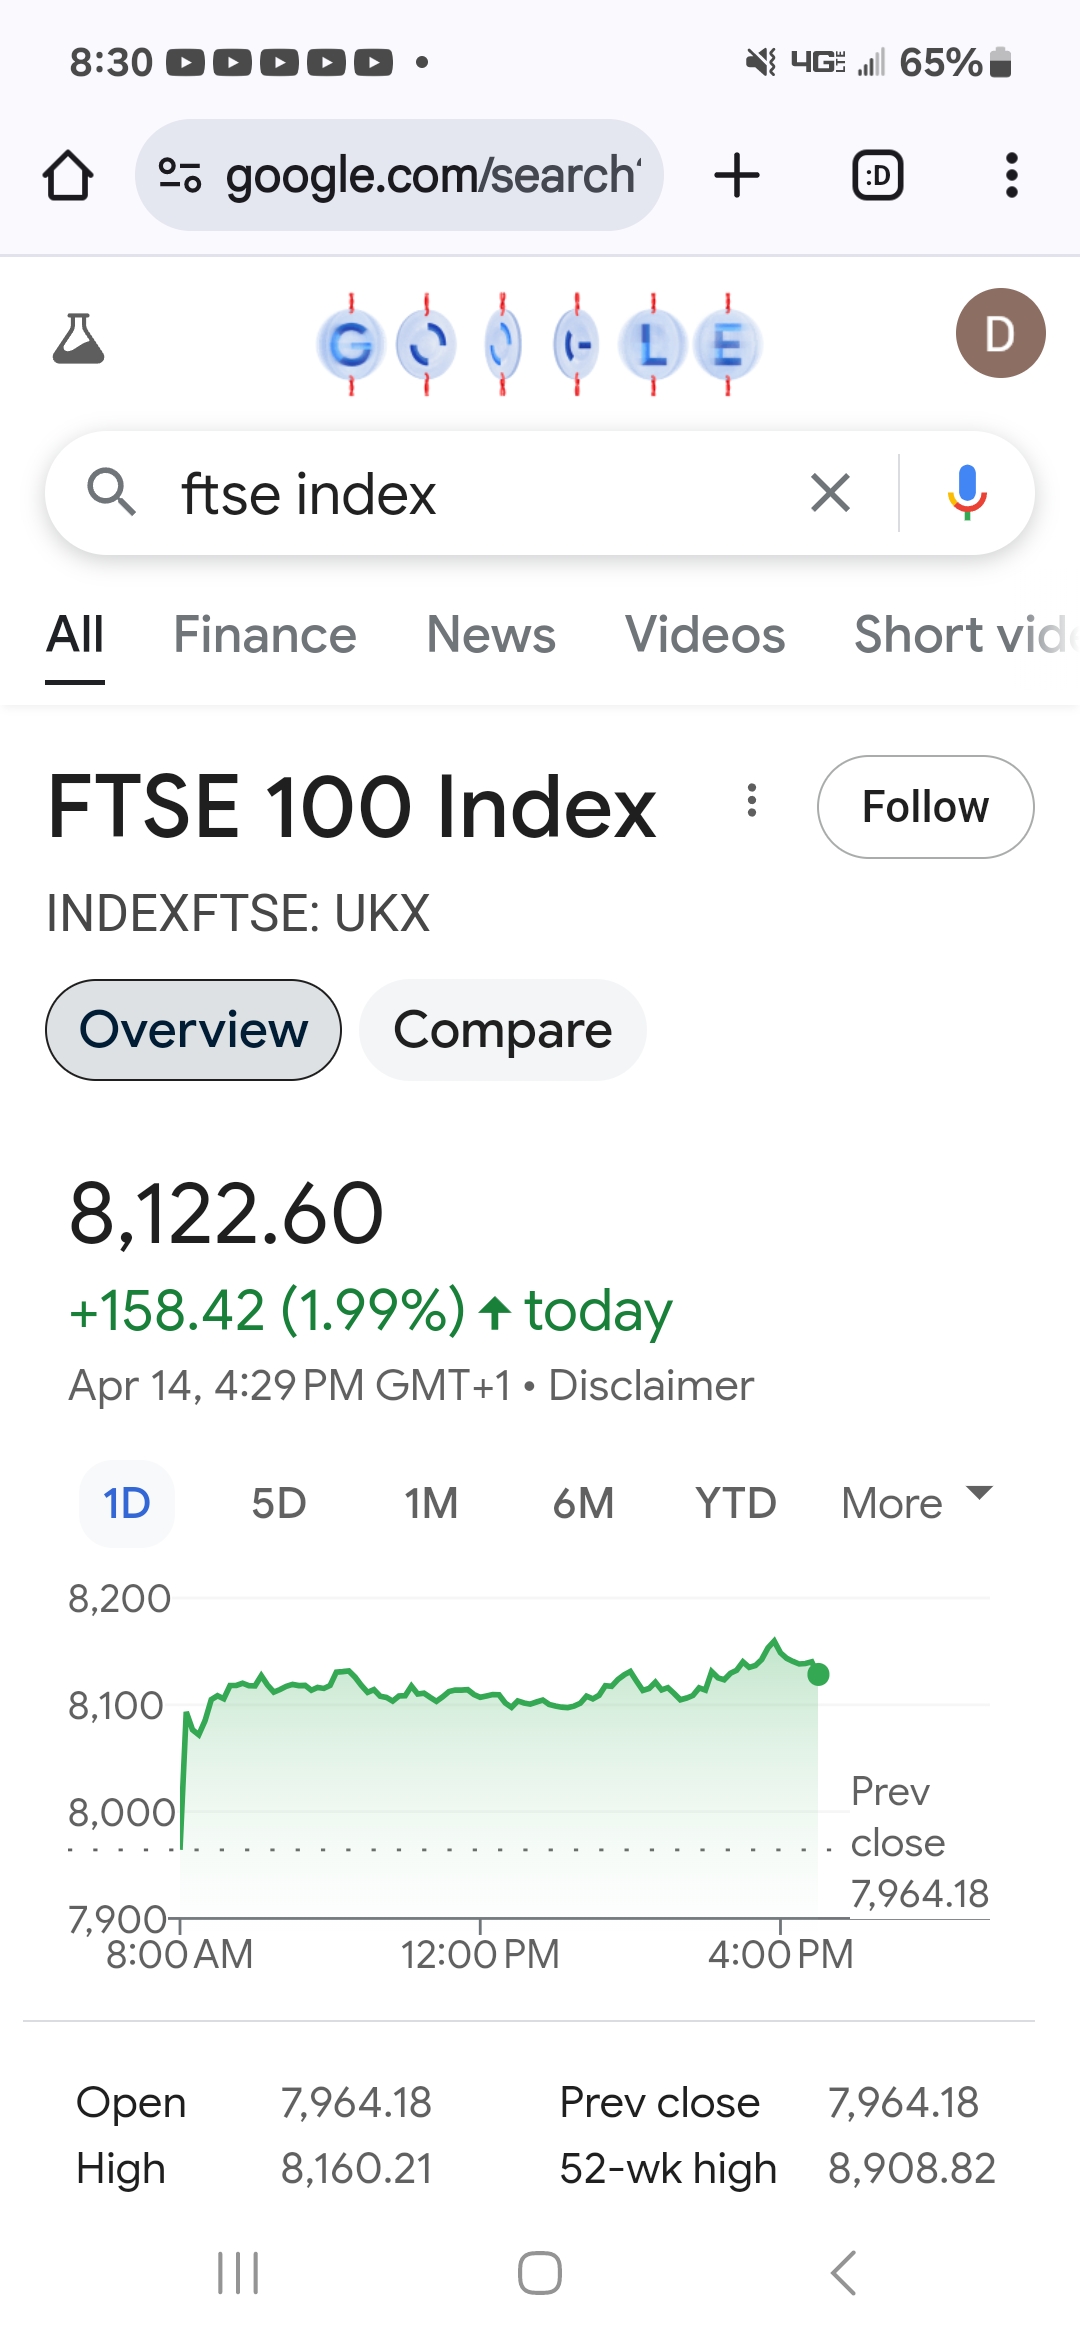
Task: Select the Overview chip
Action: pyautogui.click(x=193, y=1030)
